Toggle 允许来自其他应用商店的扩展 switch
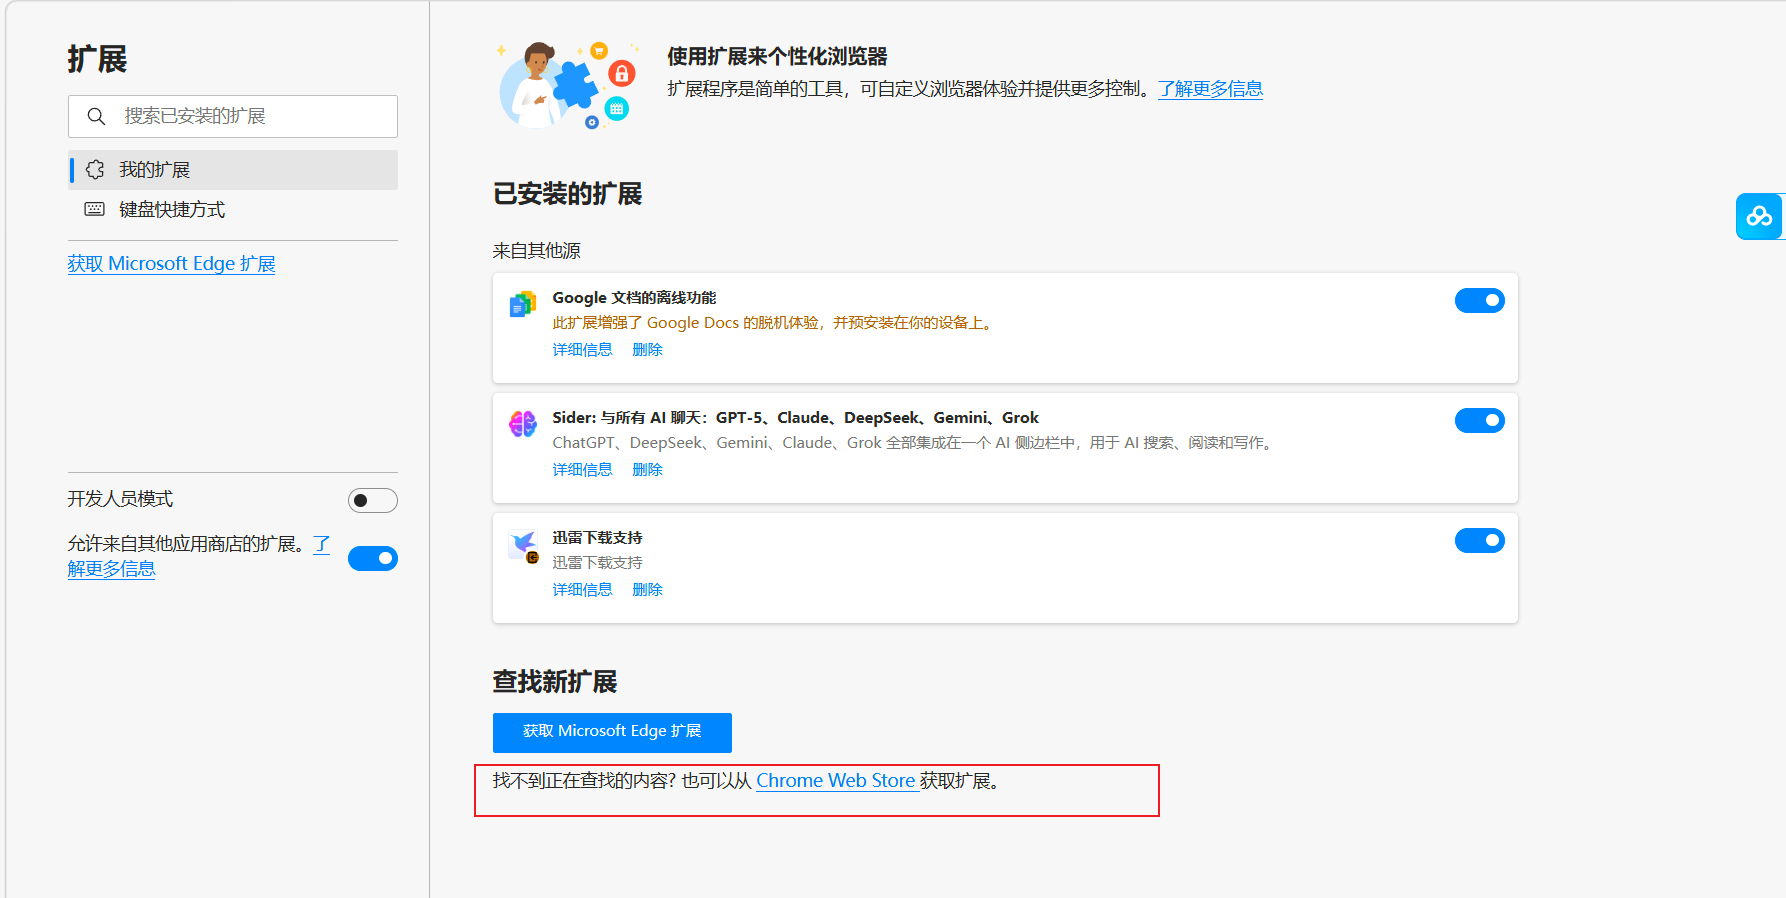 (x=372, y=558)
